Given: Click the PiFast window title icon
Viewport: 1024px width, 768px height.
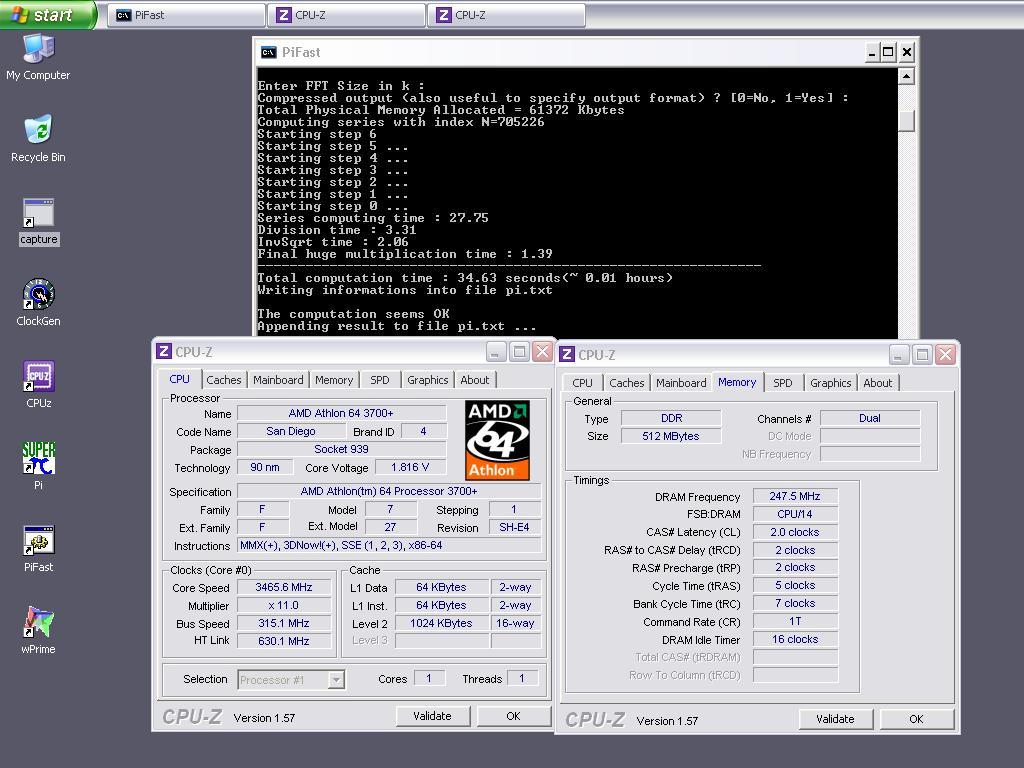Looking at the screenshot, I should 268,52.
